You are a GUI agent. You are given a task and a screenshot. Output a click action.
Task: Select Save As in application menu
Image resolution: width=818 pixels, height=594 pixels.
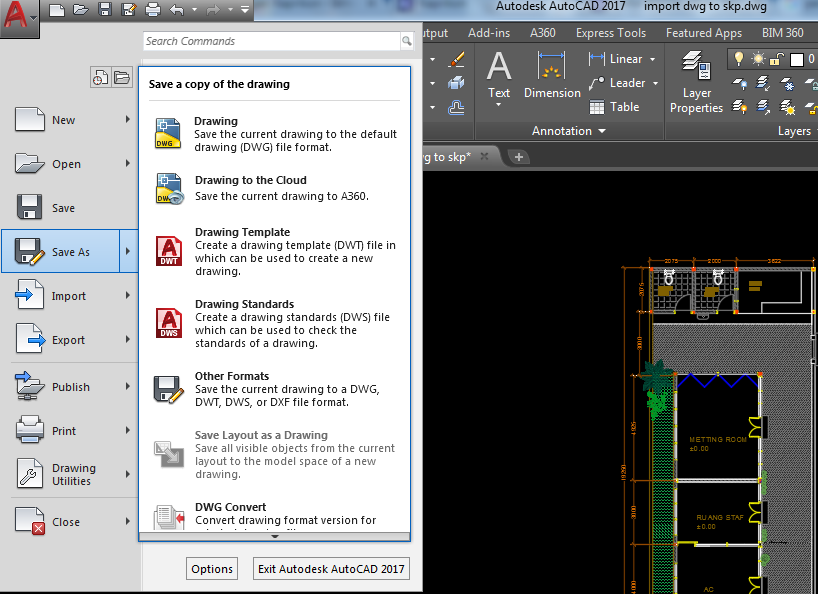pos(60,251)
